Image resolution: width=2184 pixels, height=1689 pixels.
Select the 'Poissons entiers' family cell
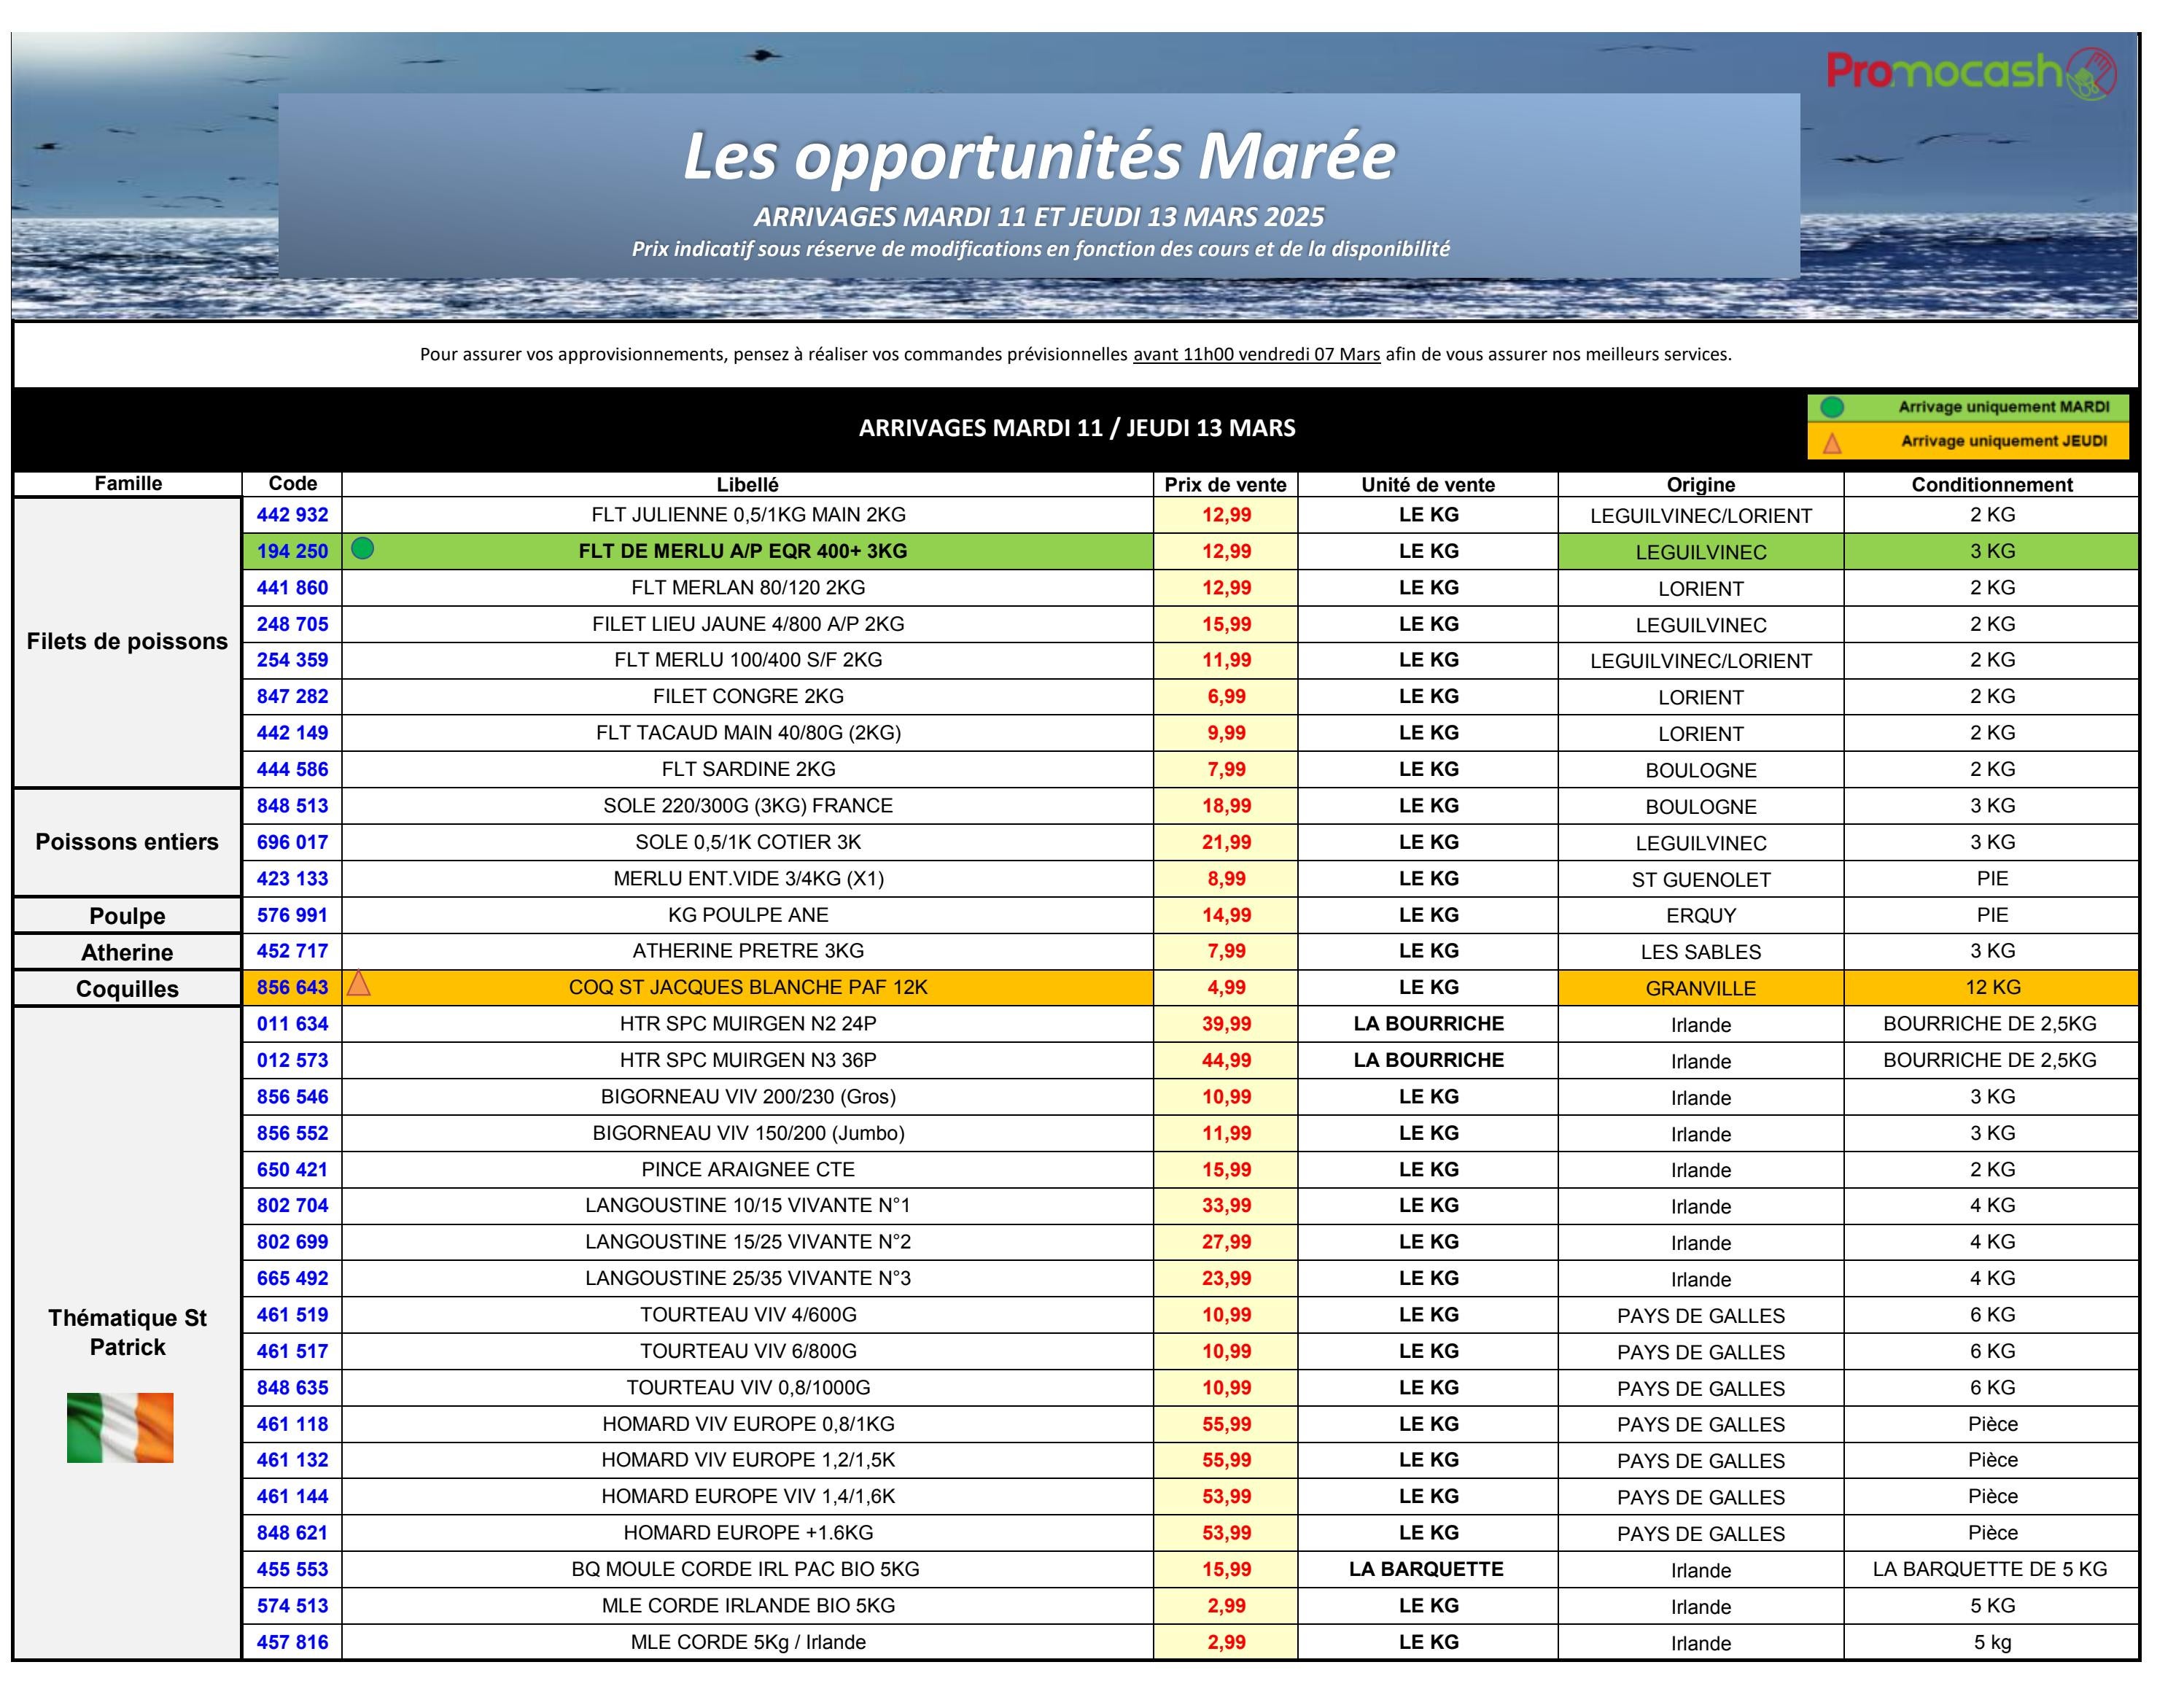(128, 842)
